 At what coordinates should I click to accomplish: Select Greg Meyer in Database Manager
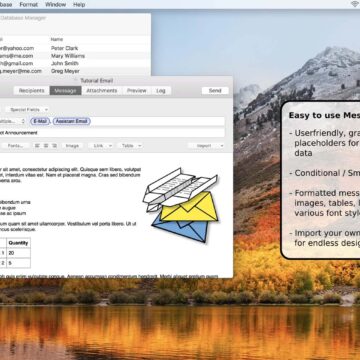coord(65,71)
